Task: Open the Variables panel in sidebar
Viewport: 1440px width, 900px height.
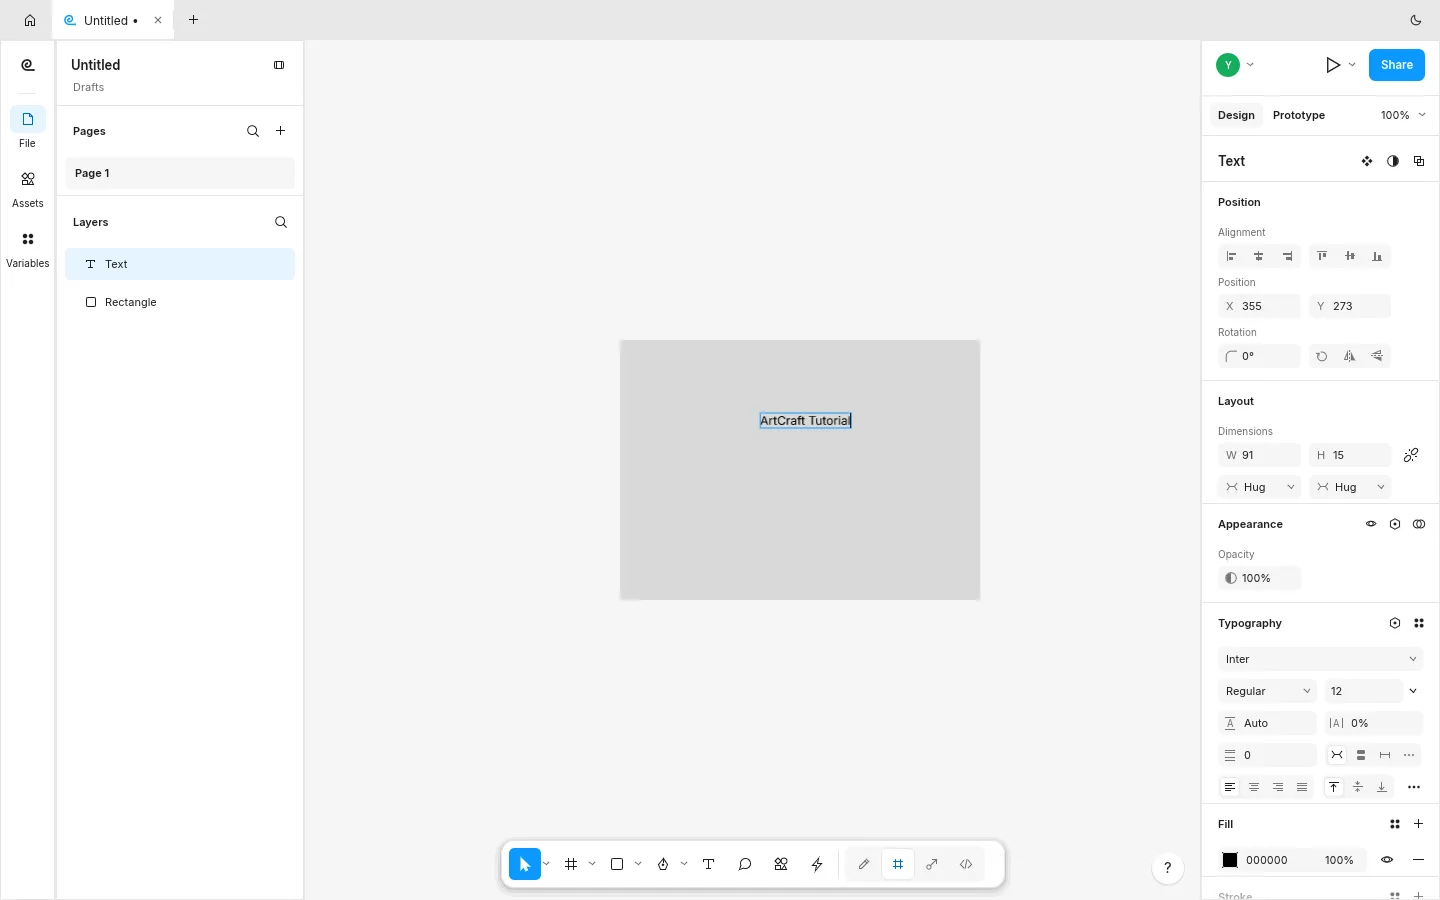Action: pyautogui.click(x=28, y=248)
